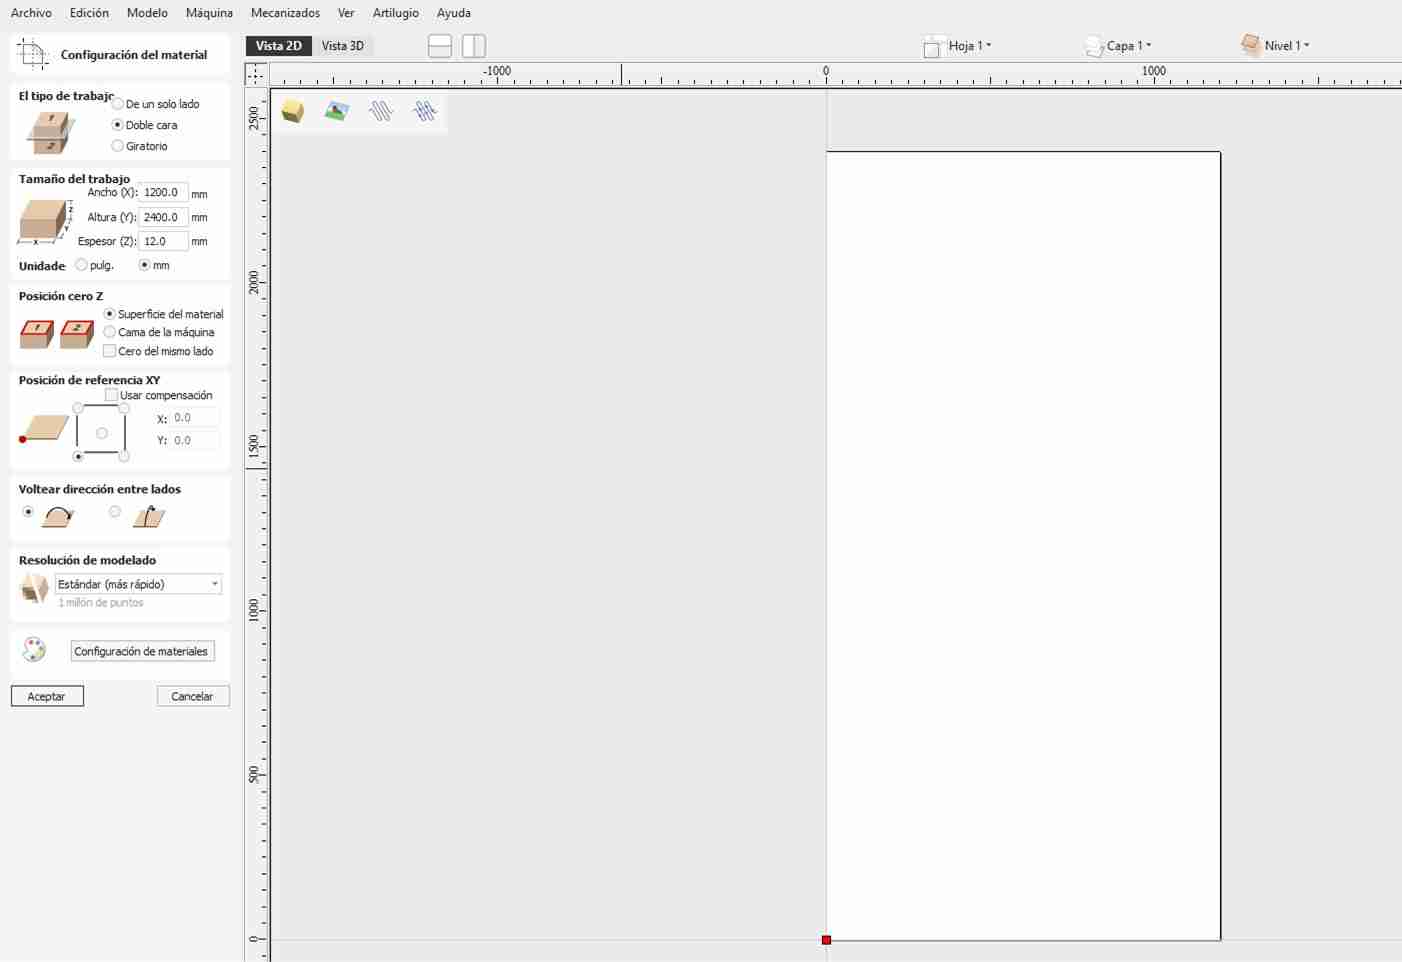This screenshot has width=1402, height=962.
Task: Click the Hoja 1 sheet icon
Action: (932, 46)
